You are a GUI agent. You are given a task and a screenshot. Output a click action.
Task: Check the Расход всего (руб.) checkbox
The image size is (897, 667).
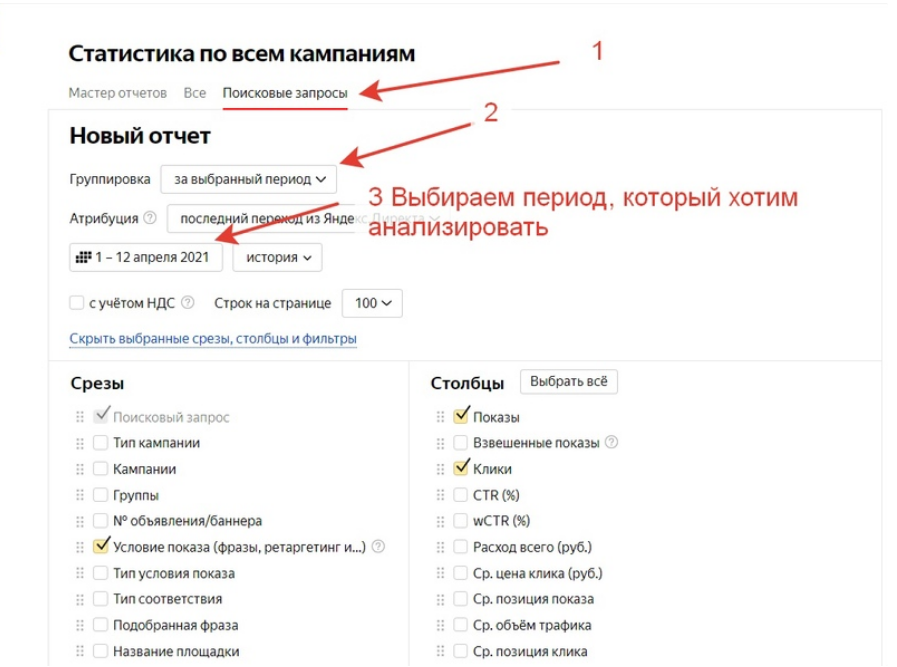(x=460, y=547)
